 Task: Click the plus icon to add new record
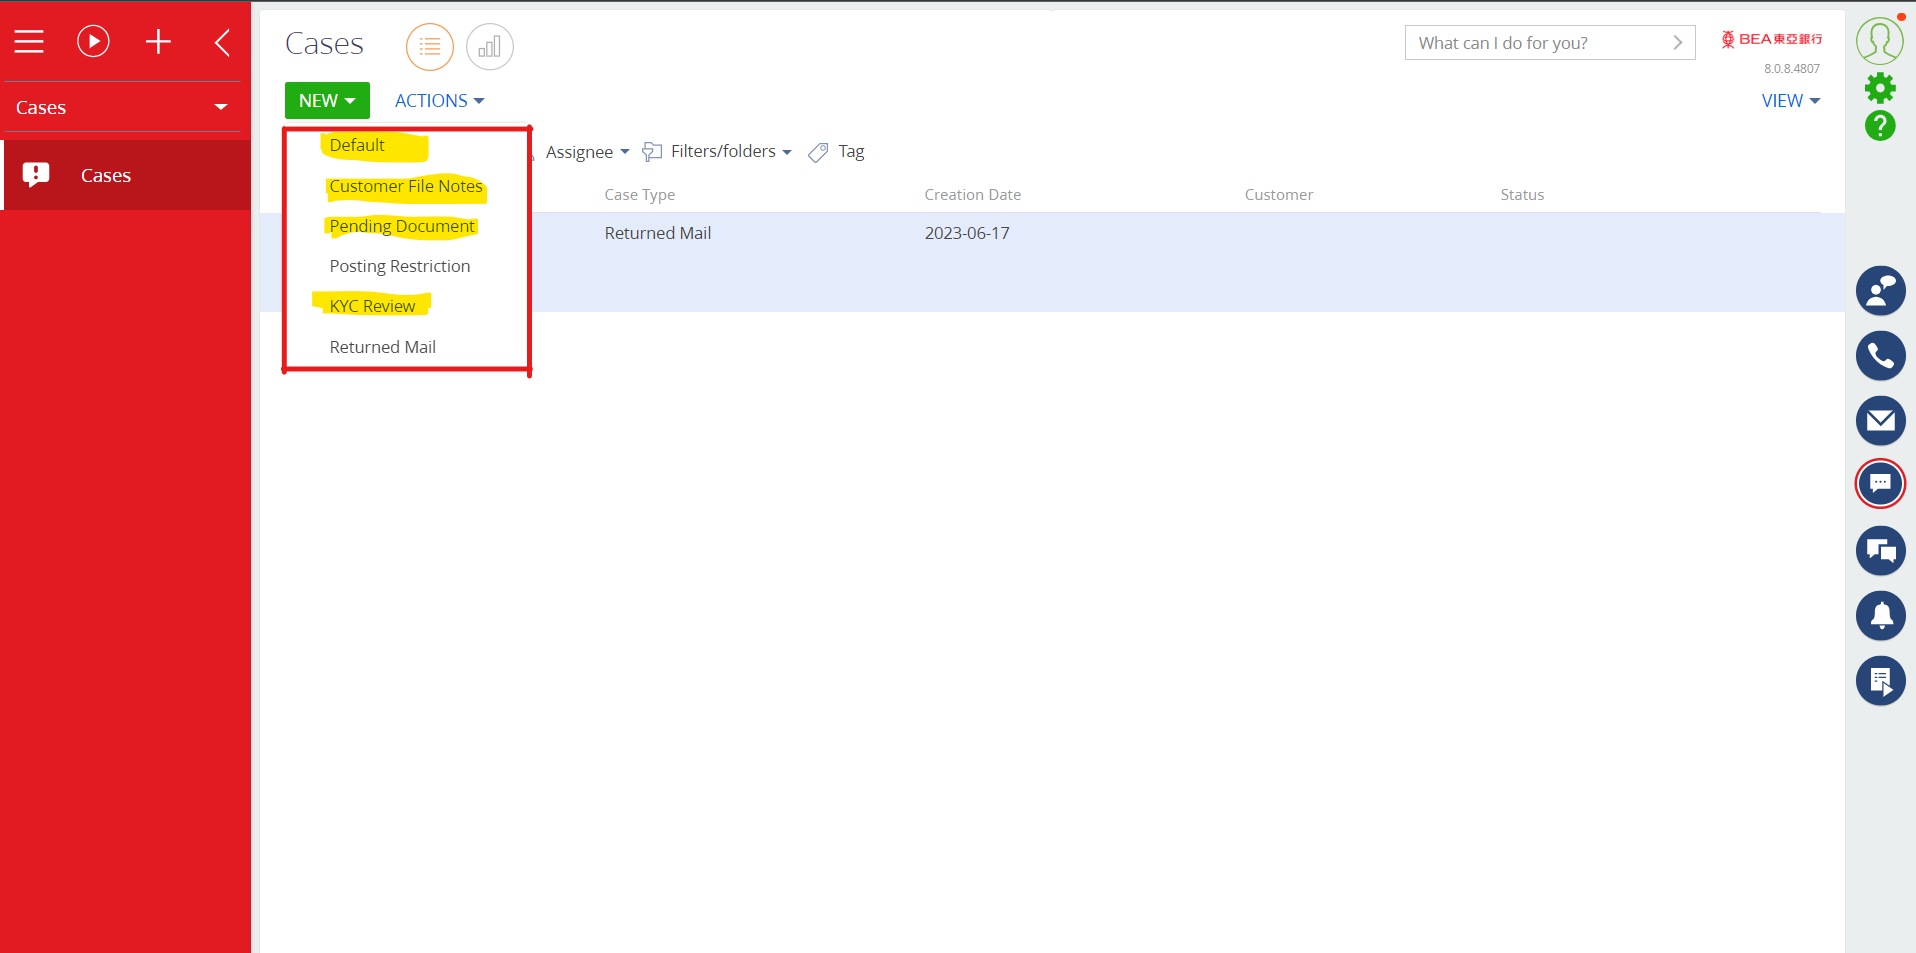[158, 41]
